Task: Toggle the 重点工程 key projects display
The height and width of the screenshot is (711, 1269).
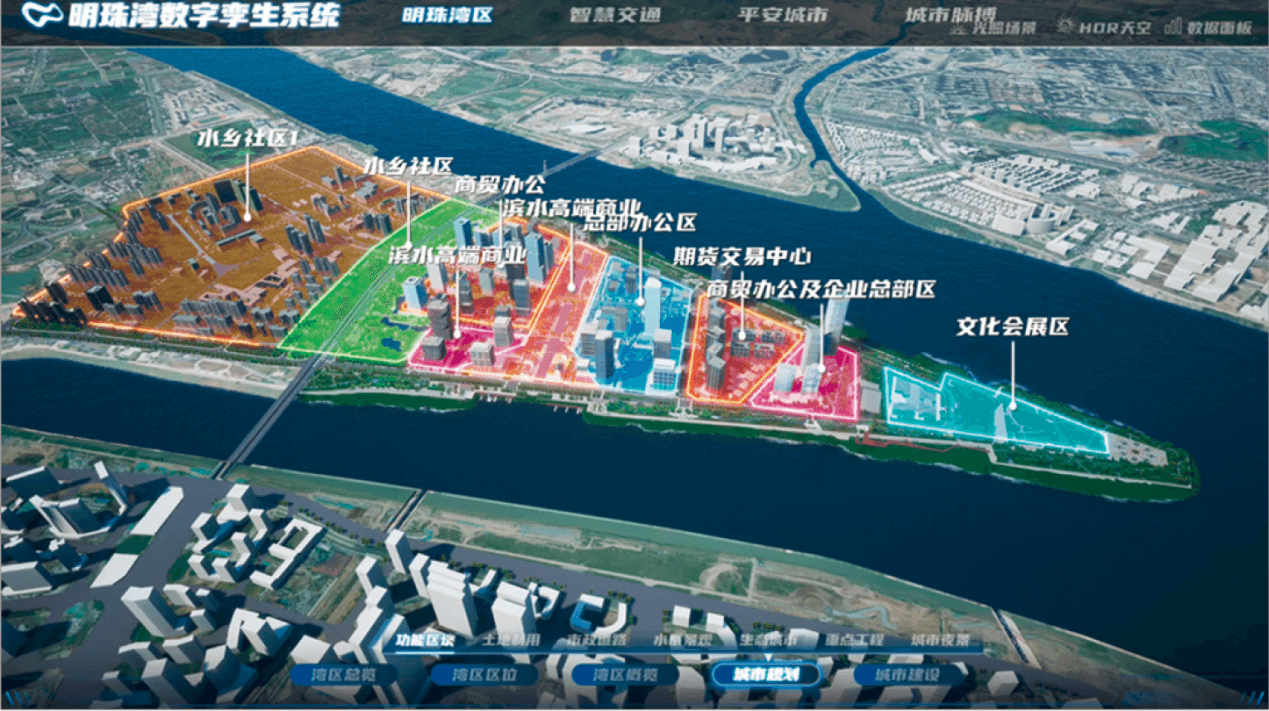Action: 855,638
